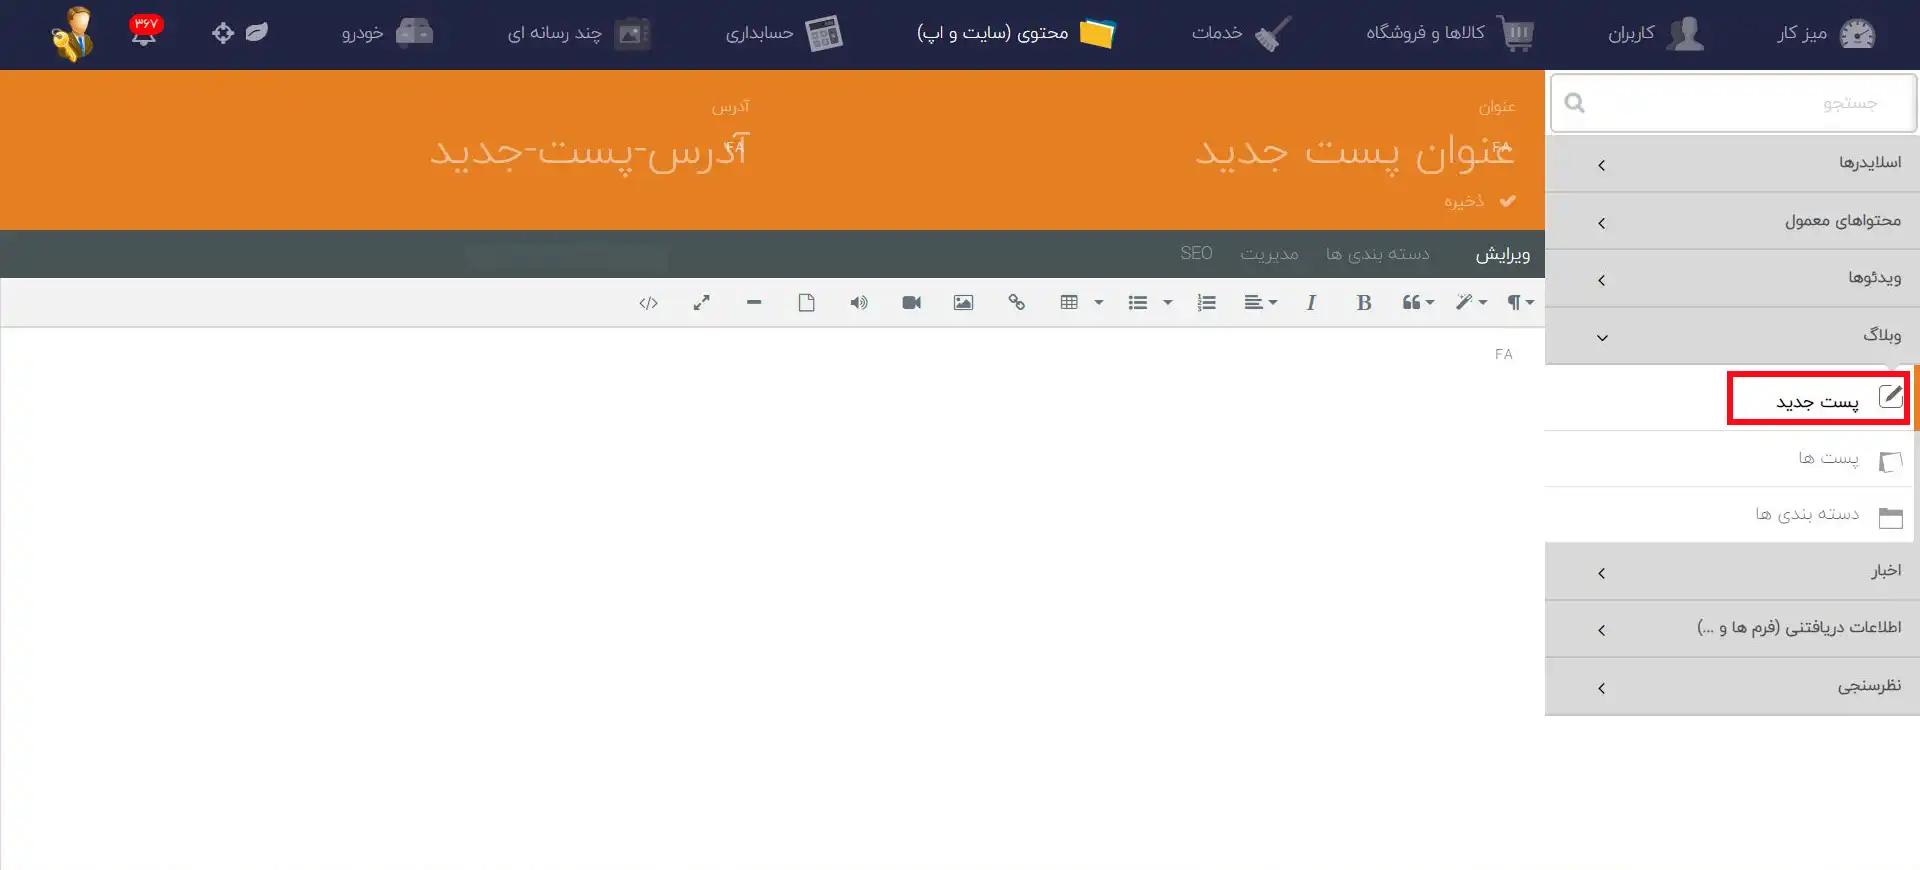Open the میز کار dashboard menu
Image resolution: width=1920 pixels, height=870 pixels.
(1826, 33)
